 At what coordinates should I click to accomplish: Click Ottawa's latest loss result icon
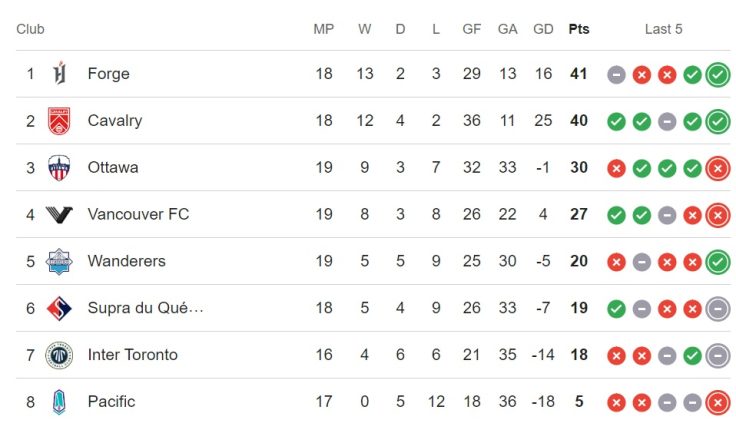(718, 168)
